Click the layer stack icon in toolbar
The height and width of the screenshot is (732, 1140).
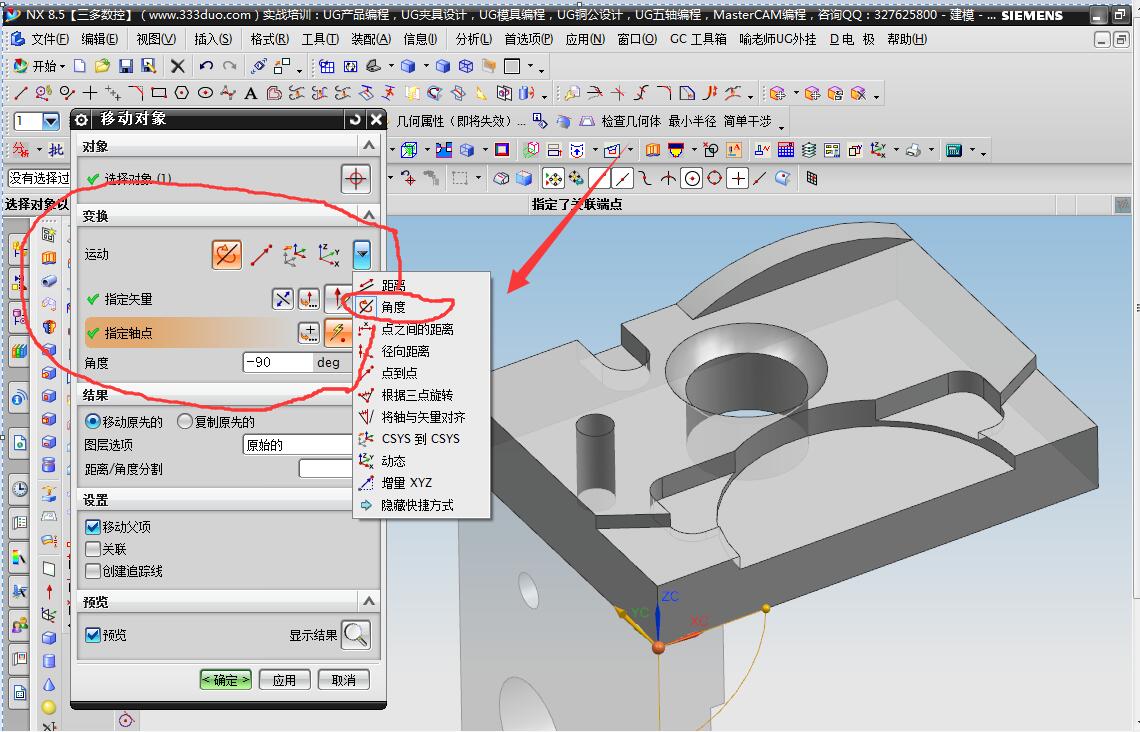808,150
